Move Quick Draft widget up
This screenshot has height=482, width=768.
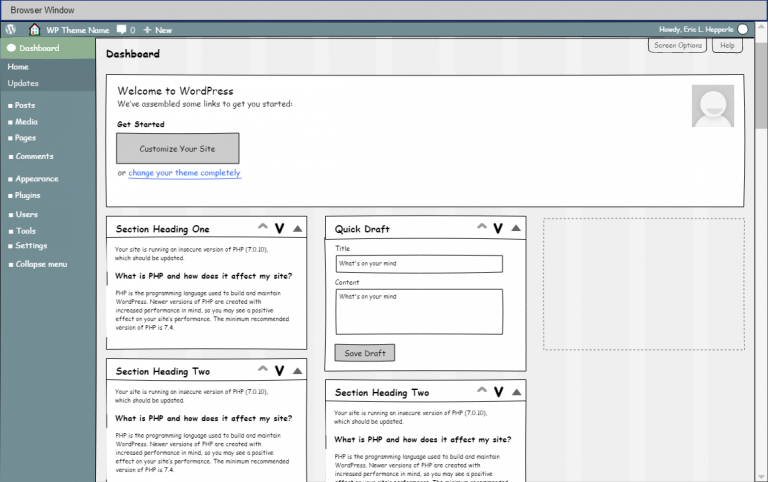482,226
